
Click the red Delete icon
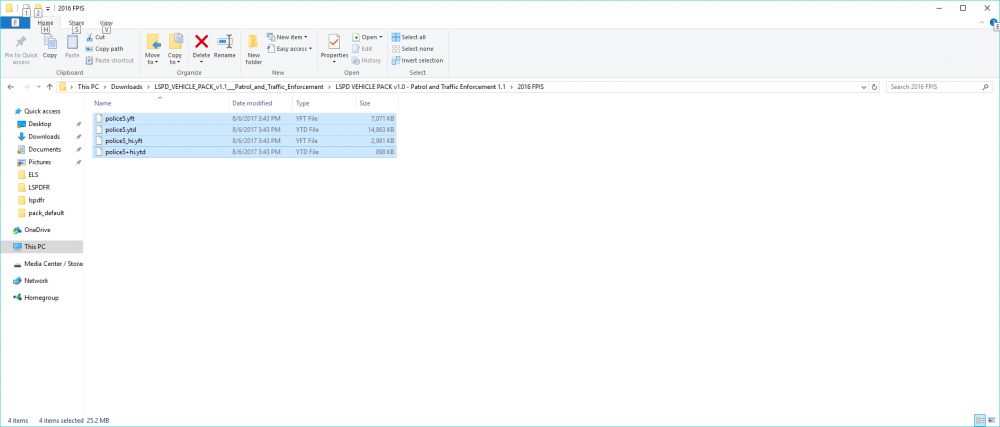(x=202, y=42)
